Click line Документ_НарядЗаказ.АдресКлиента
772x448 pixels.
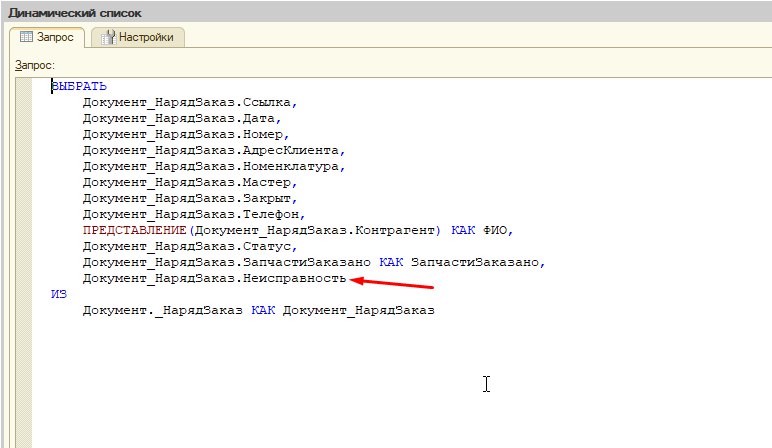[214, 150]
